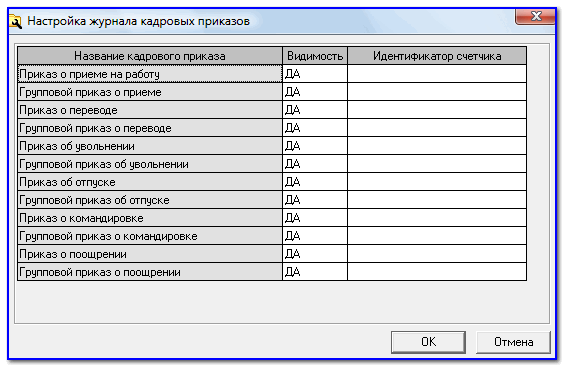Click counter ID field for Приказ об увольнении
The height and width of the screenshot is (367, 564).
pos(437,146)
